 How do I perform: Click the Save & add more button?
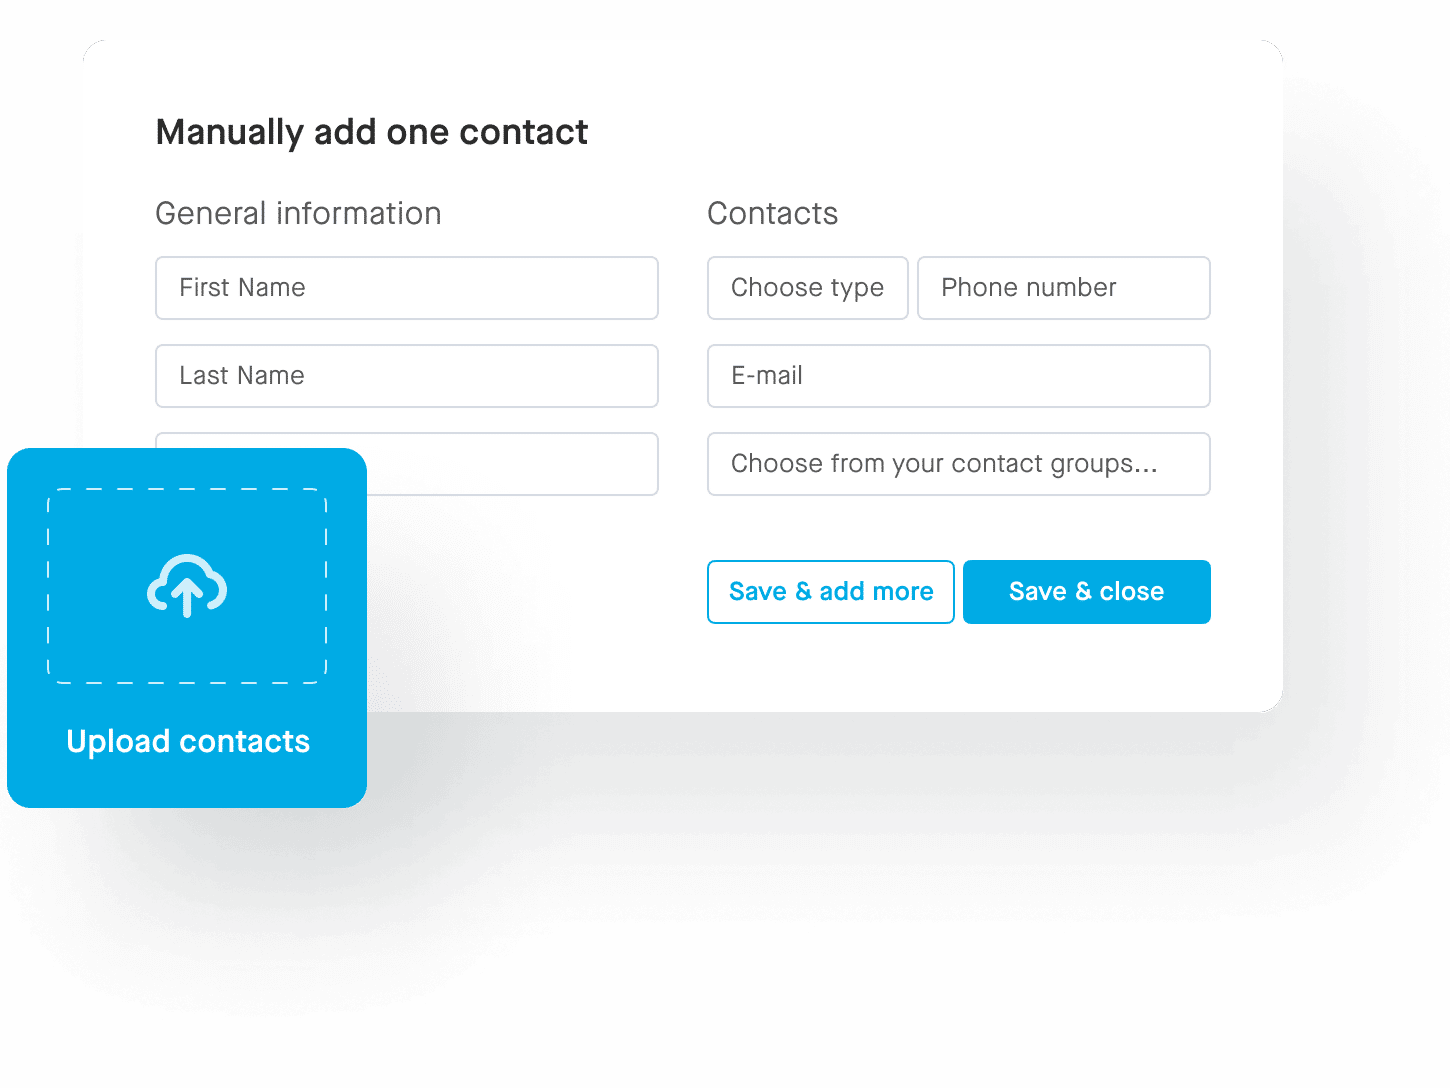(x=830, y=591)
